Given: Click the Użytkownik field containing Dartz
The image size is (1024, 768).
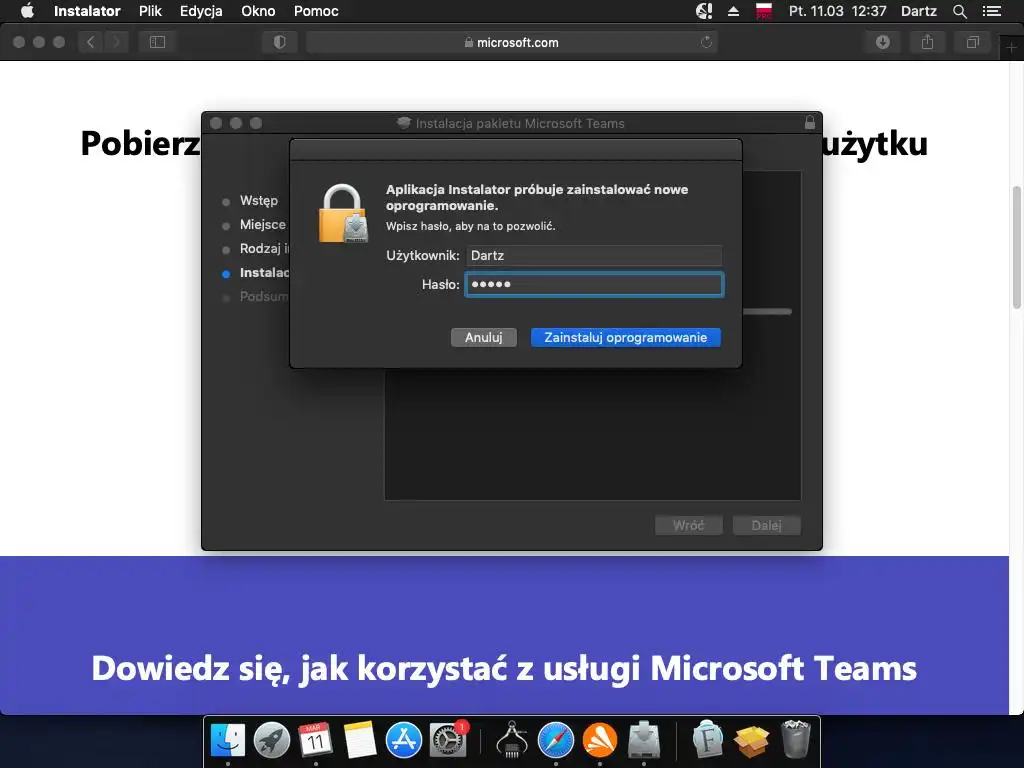Looking at the screenshot, I should point(594,255).
